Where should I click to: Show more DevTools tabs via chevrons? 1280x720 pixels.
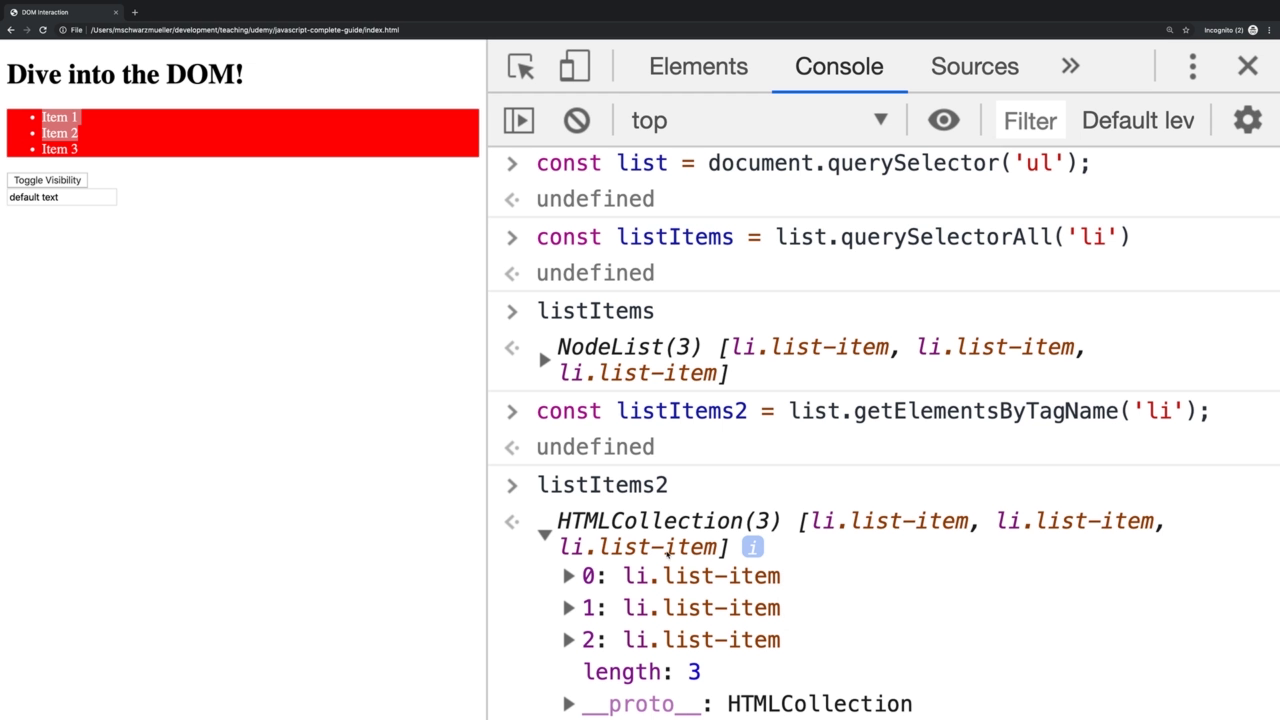[x=1070, y=67]
